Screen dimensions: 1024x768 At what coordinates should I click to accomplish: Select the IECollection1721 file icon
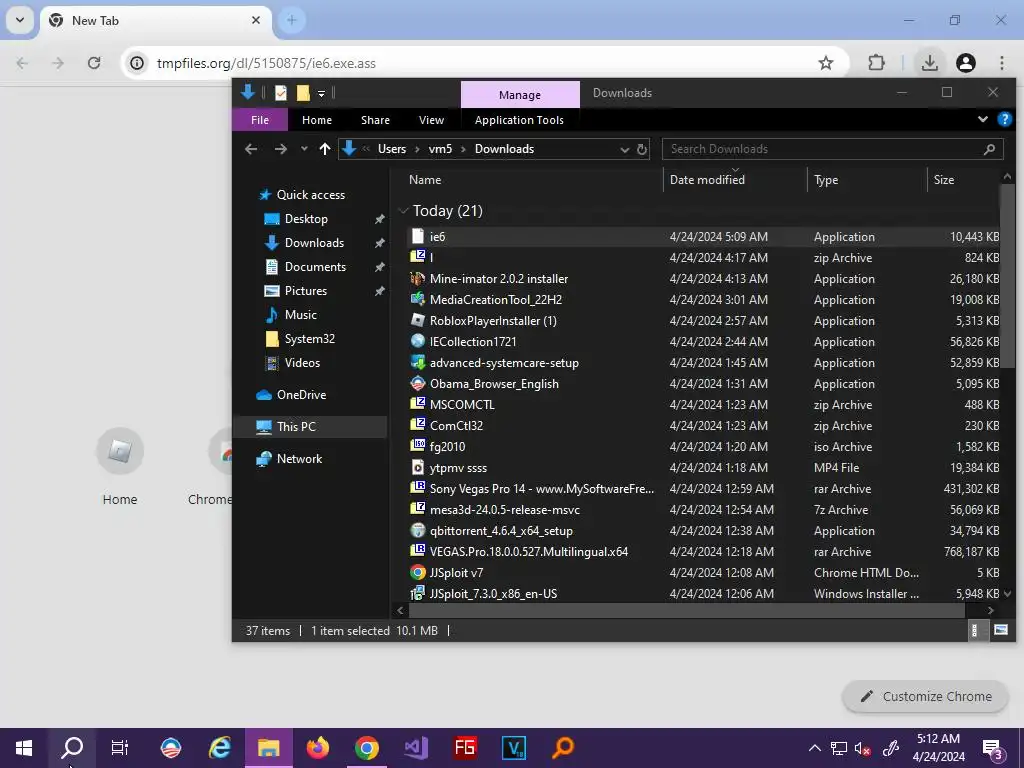pyautogui.click(x=418, y=341)
